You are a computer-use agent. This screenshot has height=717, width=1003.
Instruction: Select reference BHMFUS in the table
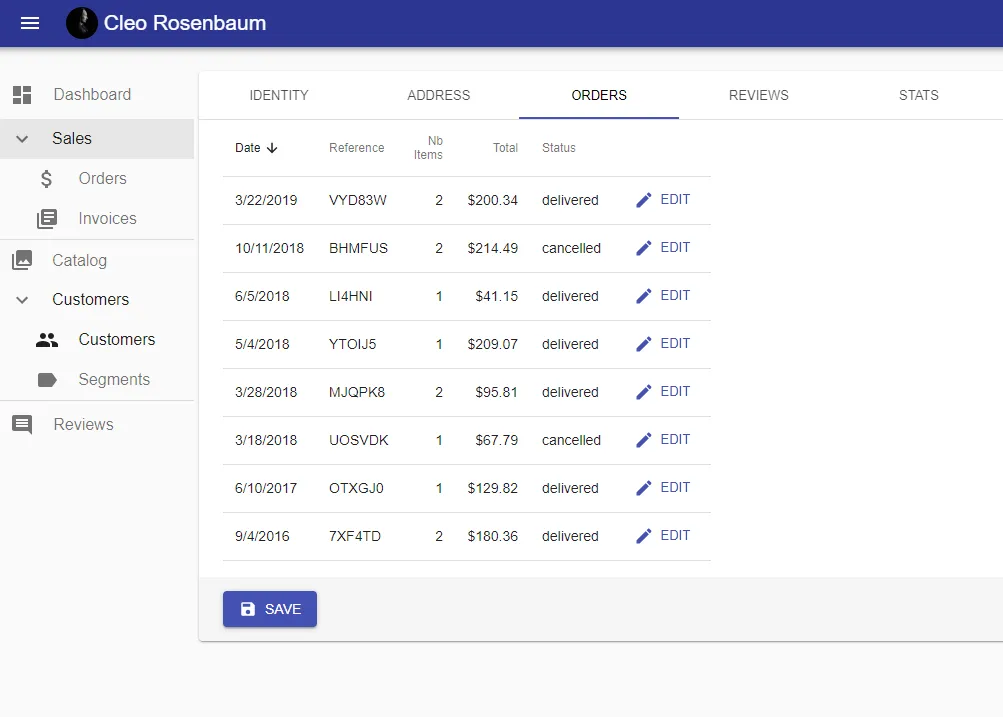[x=358, y=248]
